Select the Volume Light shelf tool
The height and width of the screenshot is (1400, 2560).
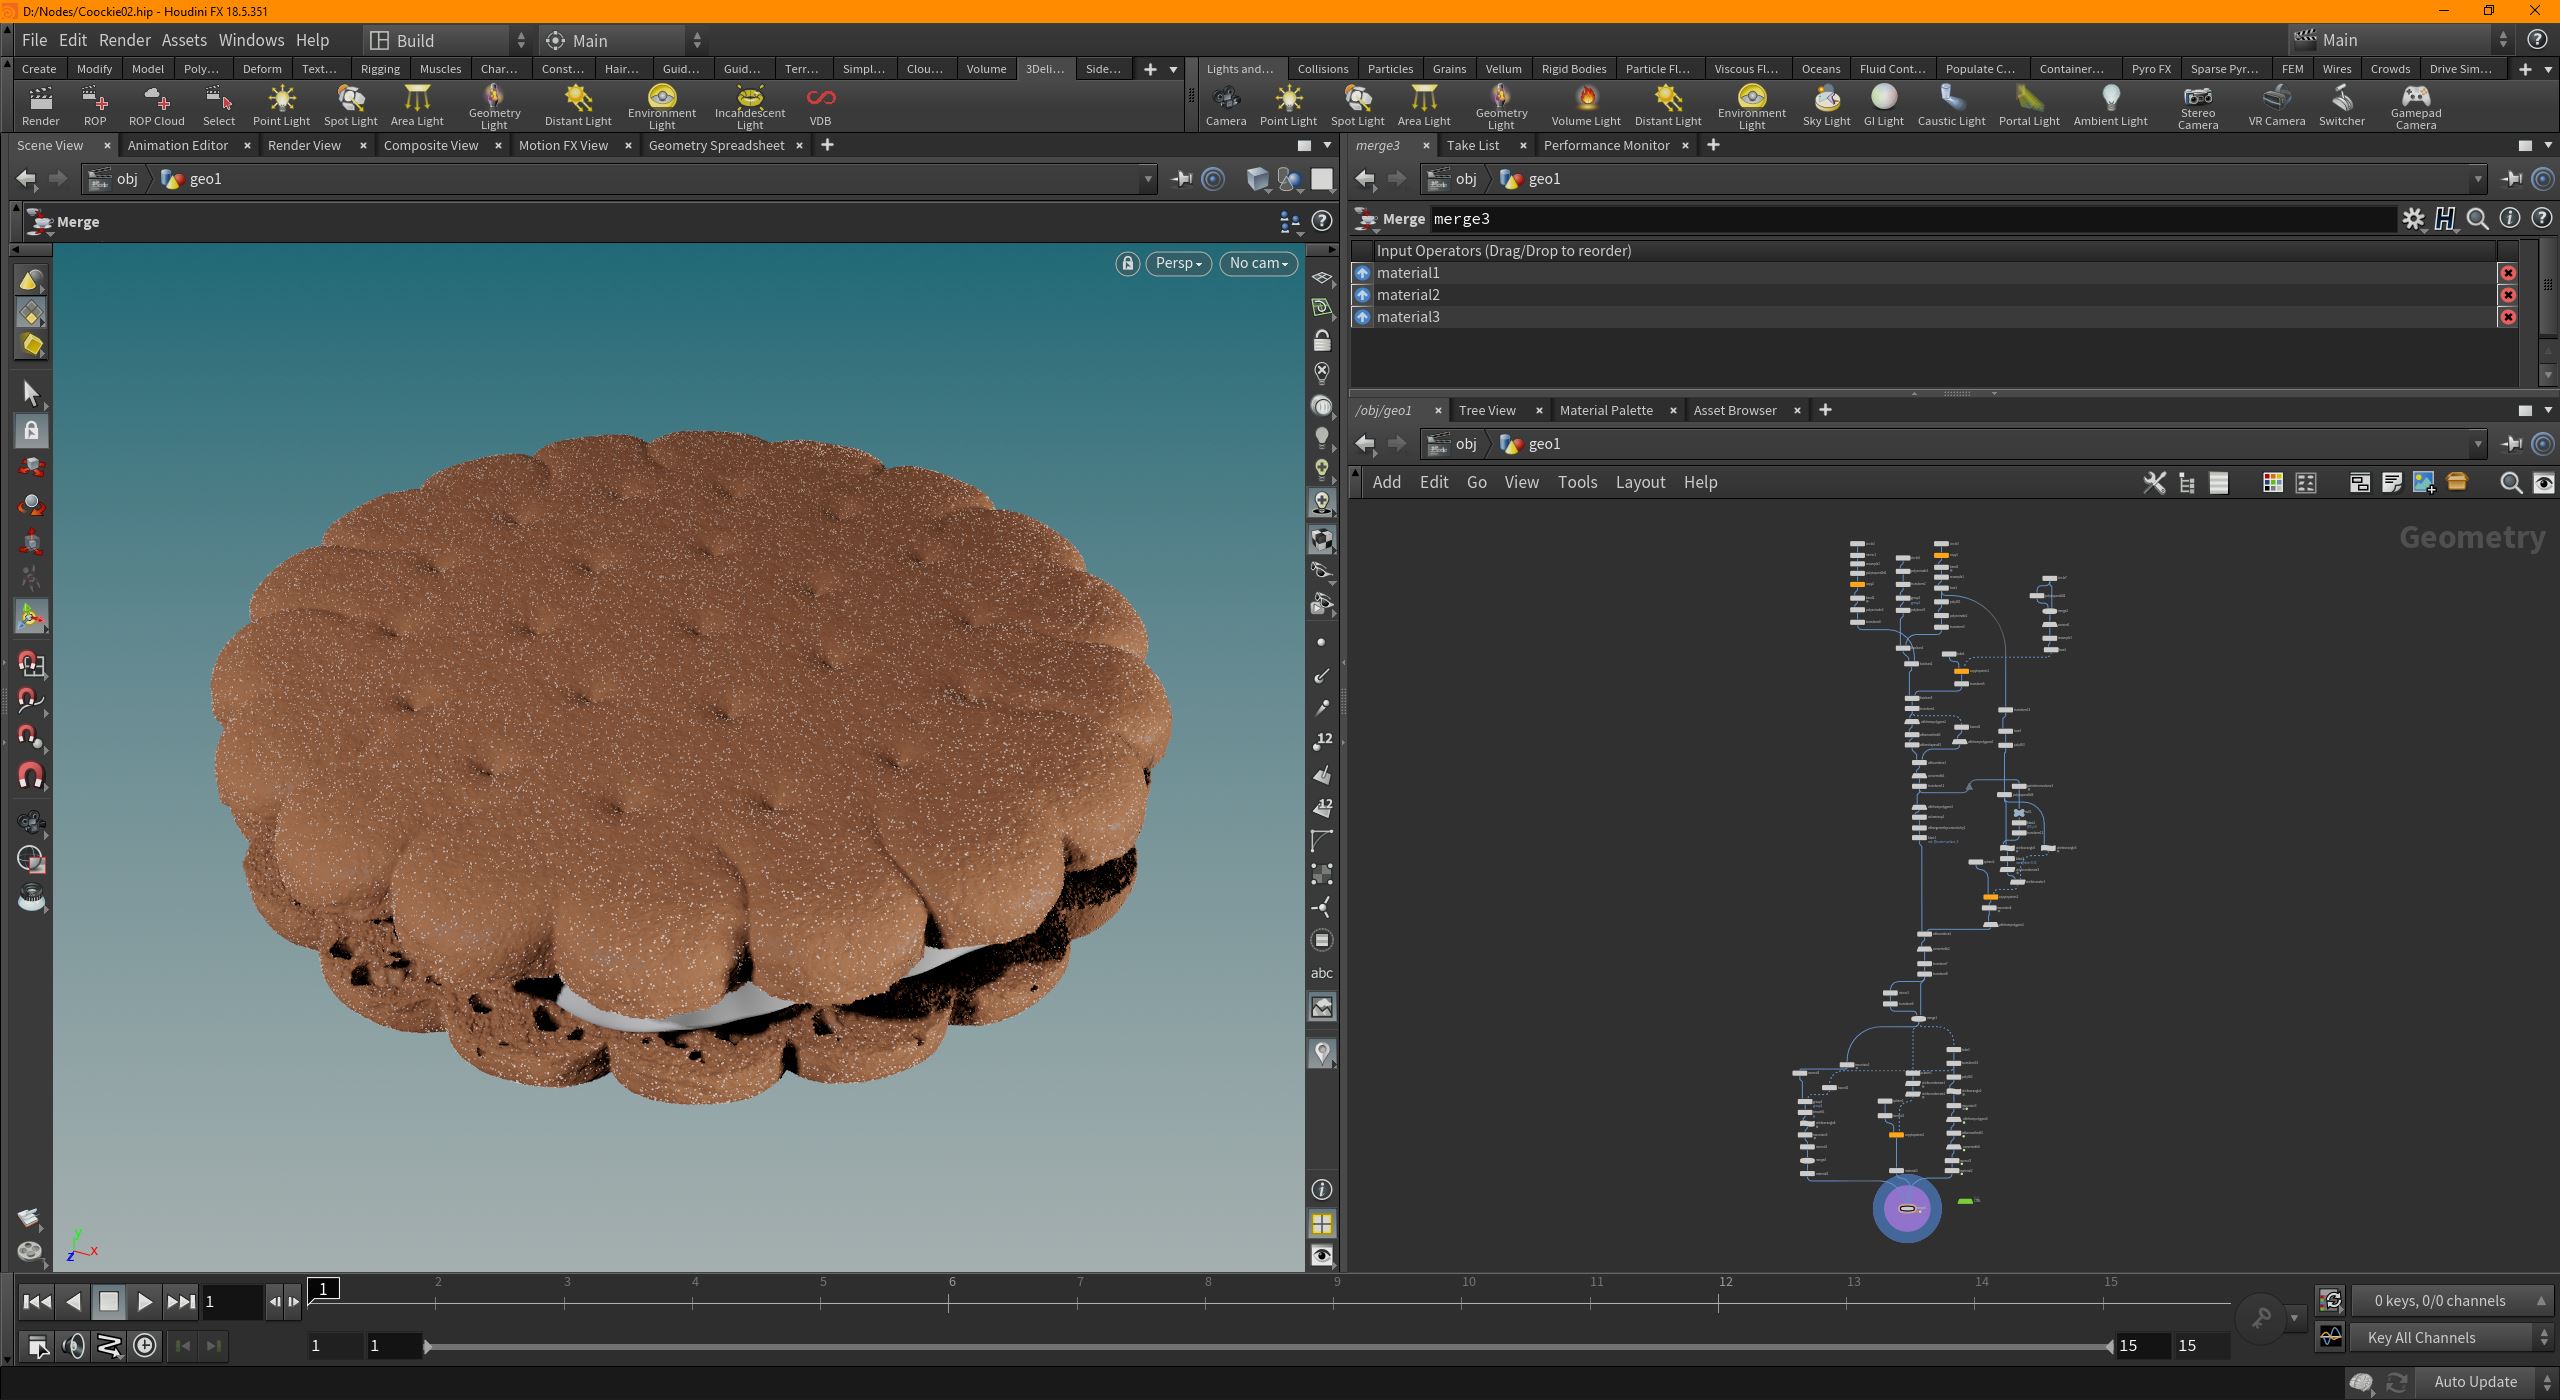[1585, 105]
